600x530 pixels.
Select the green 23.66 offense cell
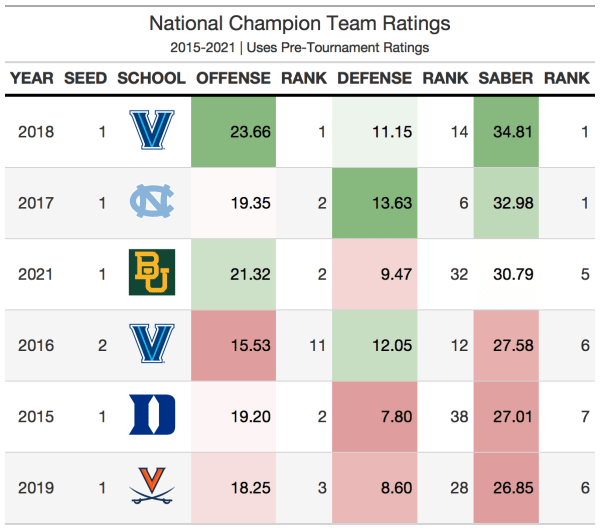coord(233,131)
